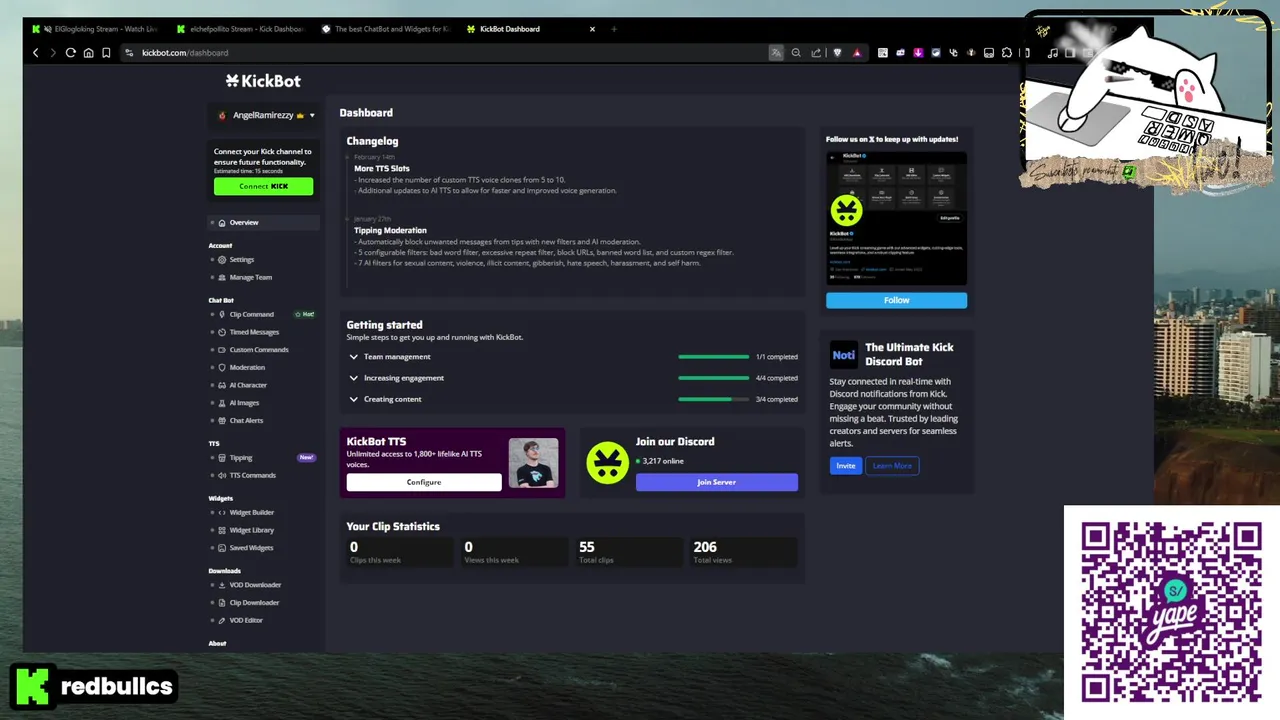The height and width of the screenshot is (720, 1280).
Task: Click the Creating content progress bar
Action: (x=713, y=399)
